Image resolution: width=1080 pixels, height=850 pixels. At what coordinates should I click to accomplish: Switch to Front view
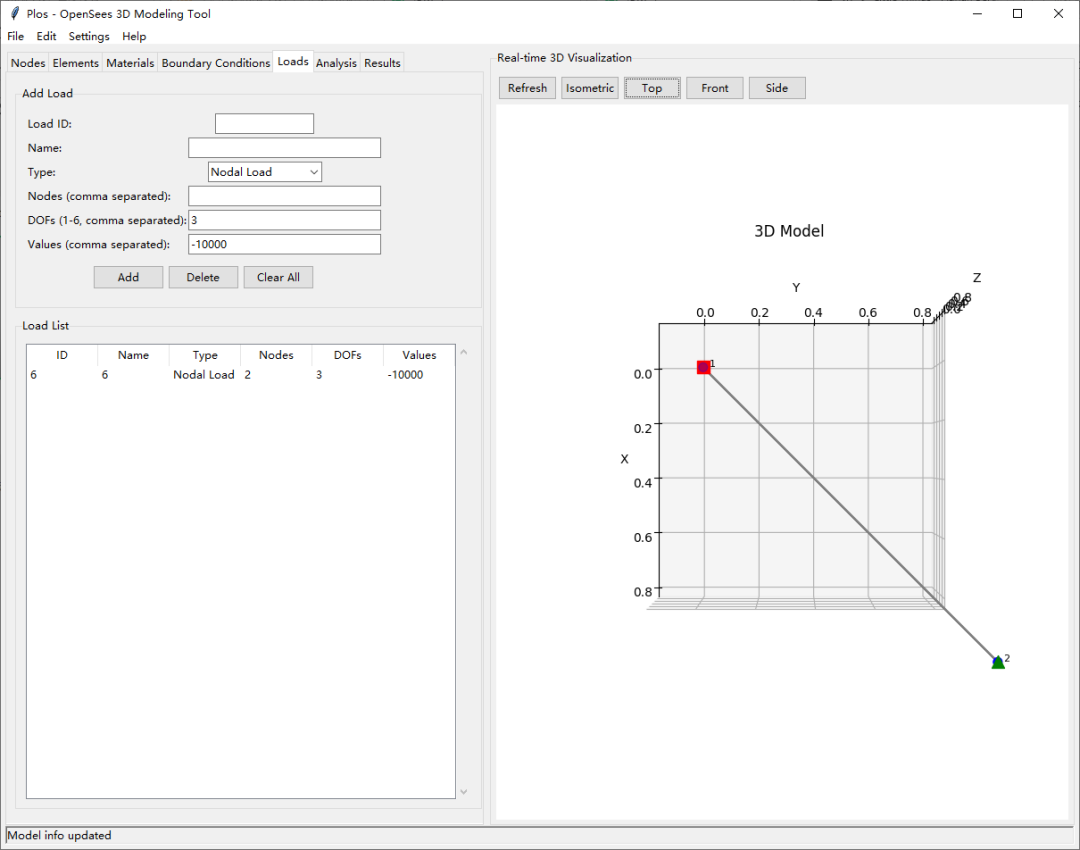(715, 88)
